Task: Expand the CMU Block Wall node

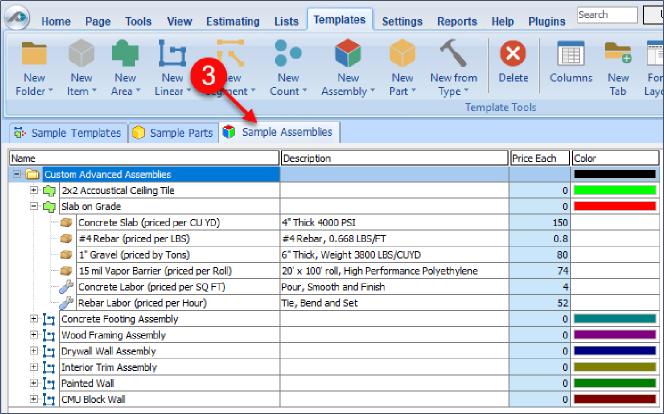Action: [x=34, y=399]
